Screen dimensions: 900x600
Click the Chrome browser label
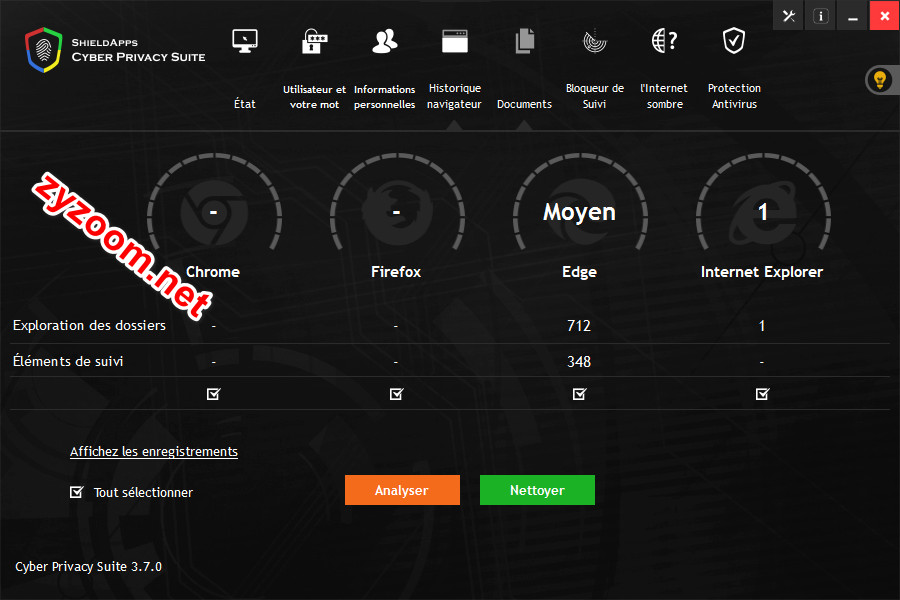click(x=213, y=272)
